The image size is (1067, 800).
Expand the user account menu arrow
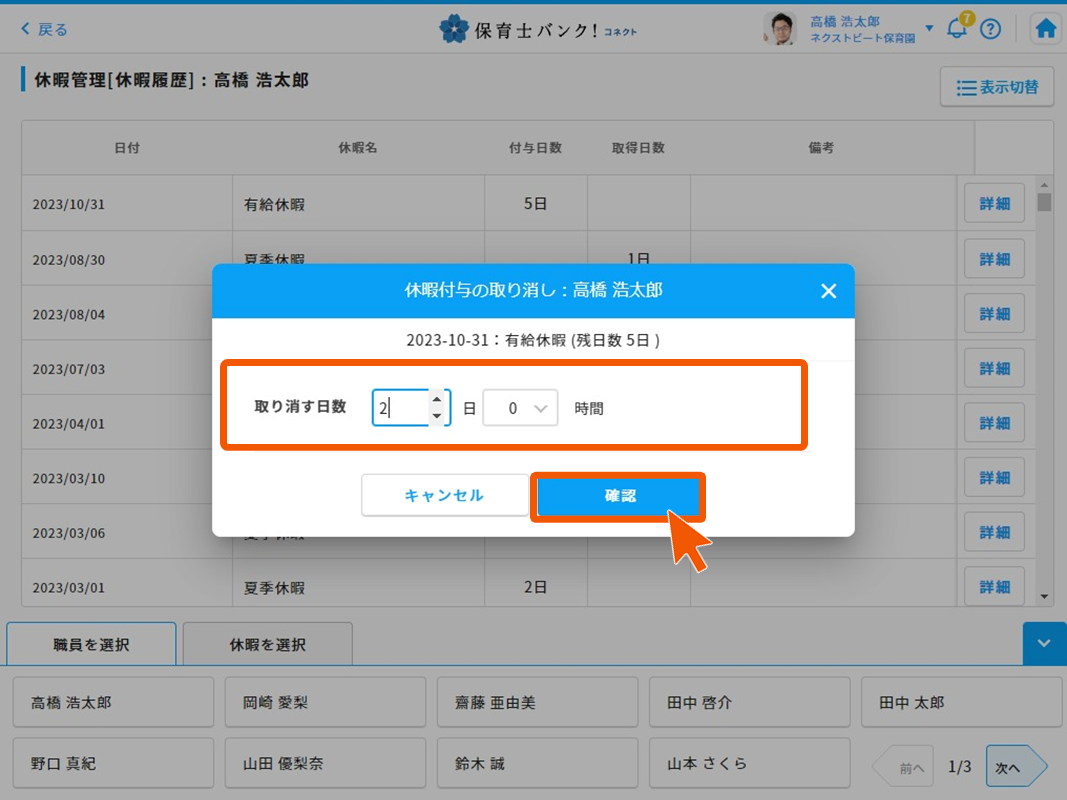click(929, 28)
